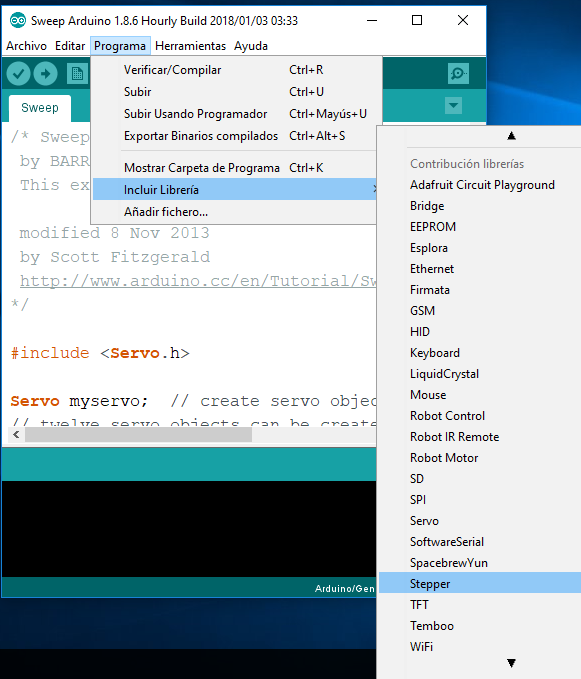Select Subir menu entry
The width and height of the screenshot is (581, 679).
click(x=234, y=92)
